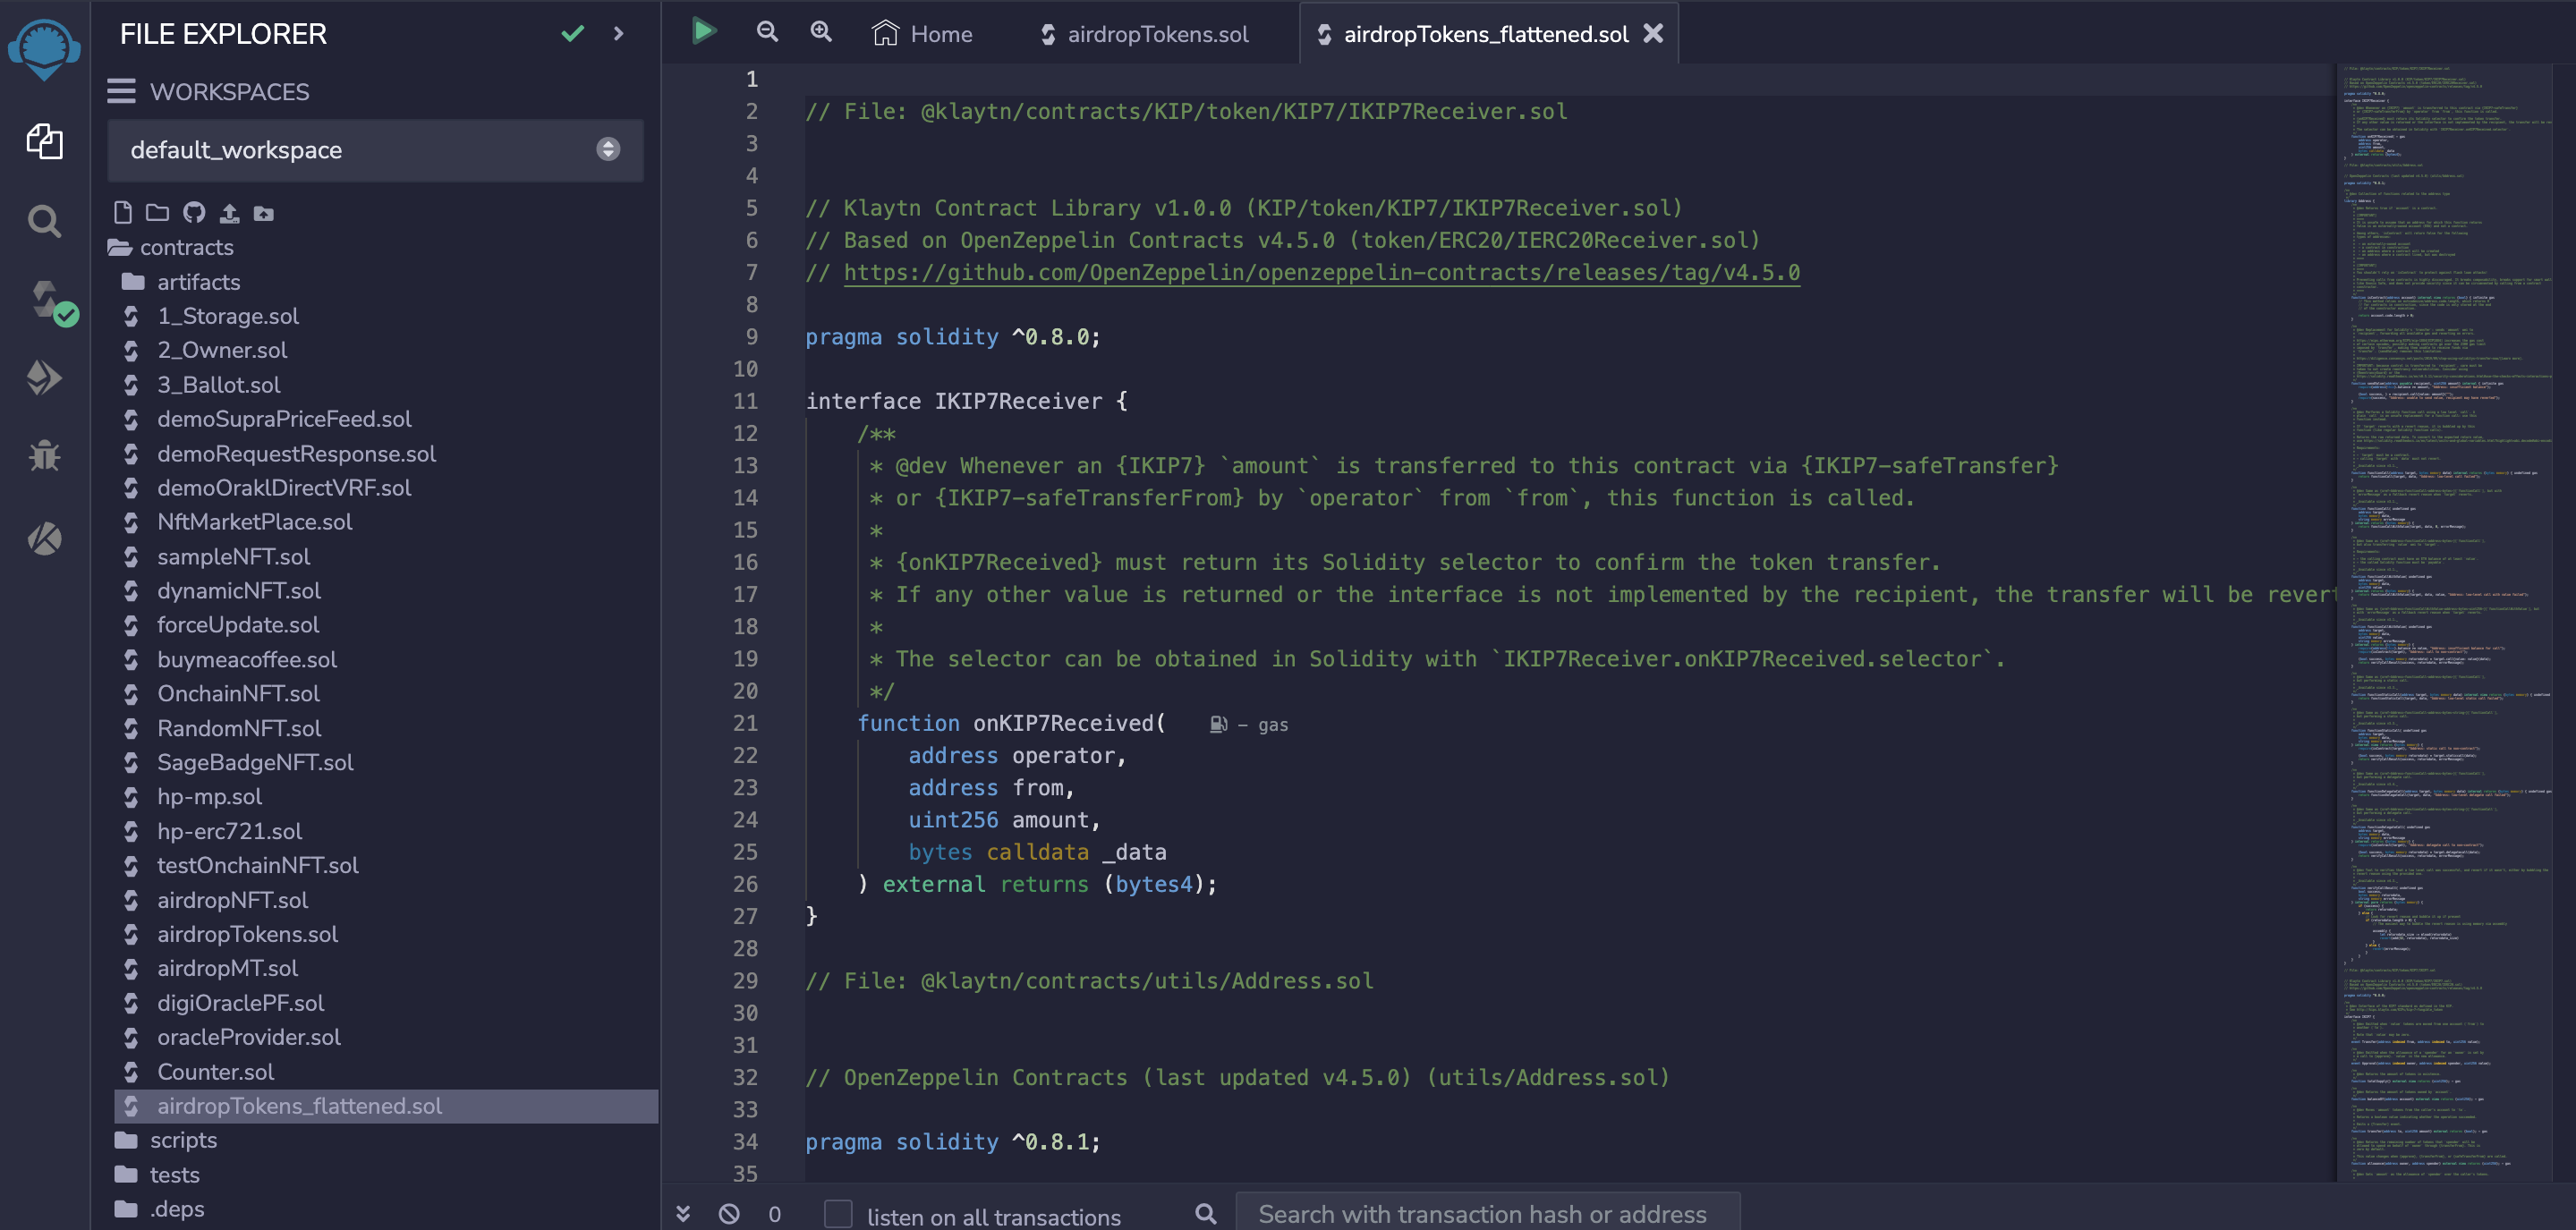Open NftMarketPlace.sol in file tree

click(254, 522)
